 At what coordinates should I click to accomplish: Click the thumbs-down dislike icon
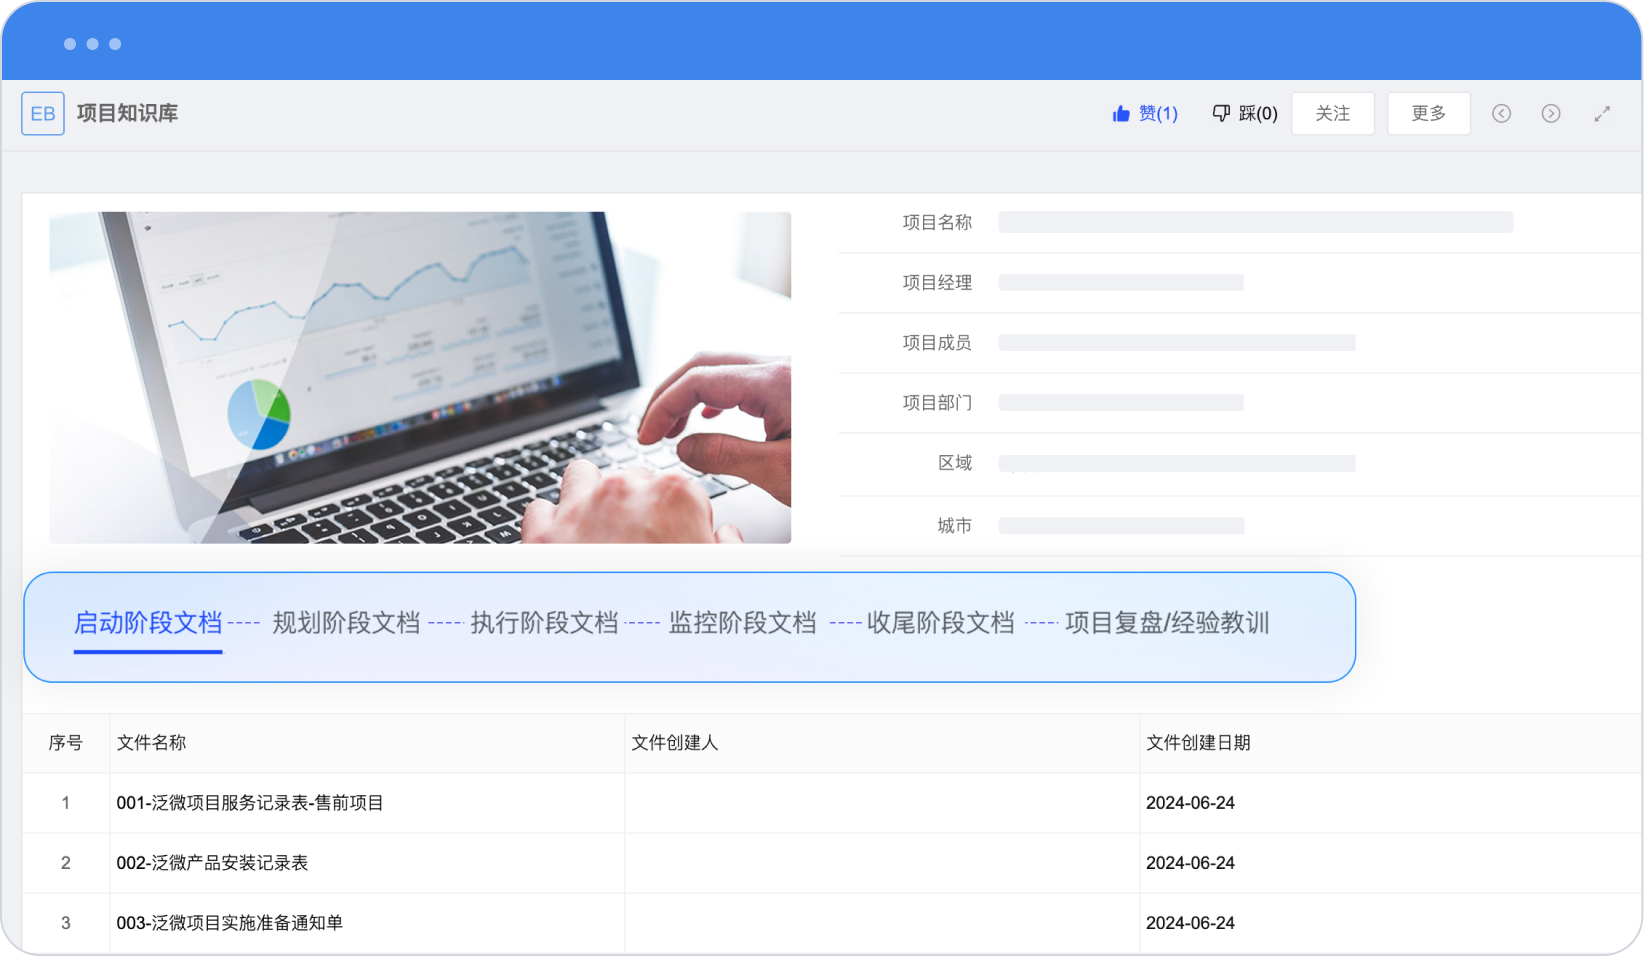coord(1221,114)
